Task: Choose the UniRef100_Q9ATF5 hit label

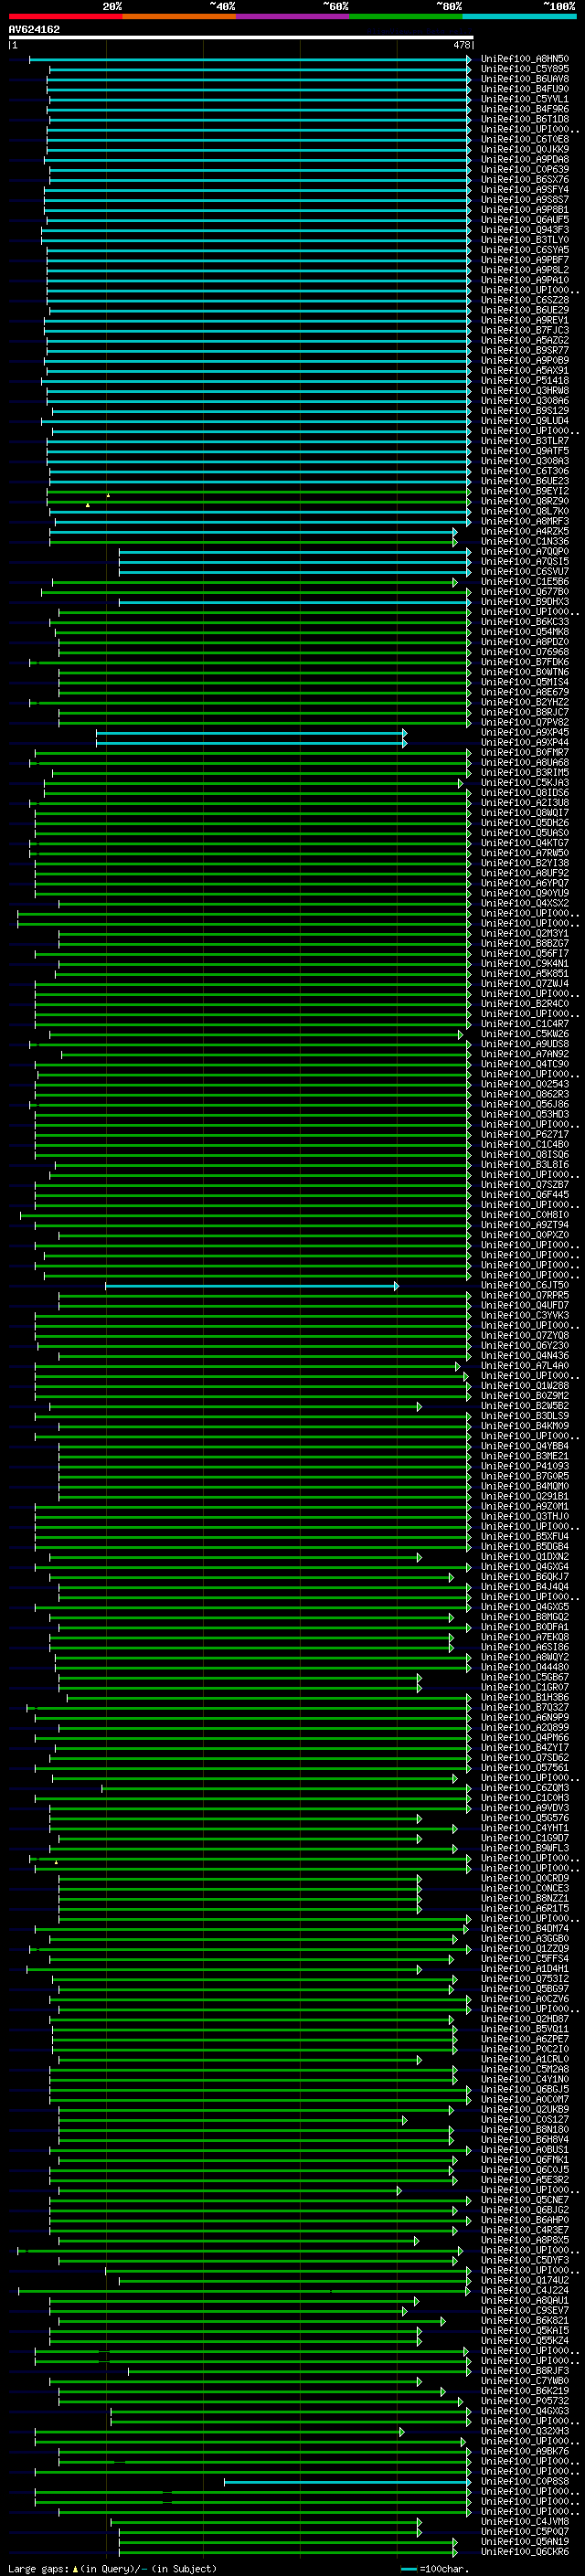Action: pos(525,451)
